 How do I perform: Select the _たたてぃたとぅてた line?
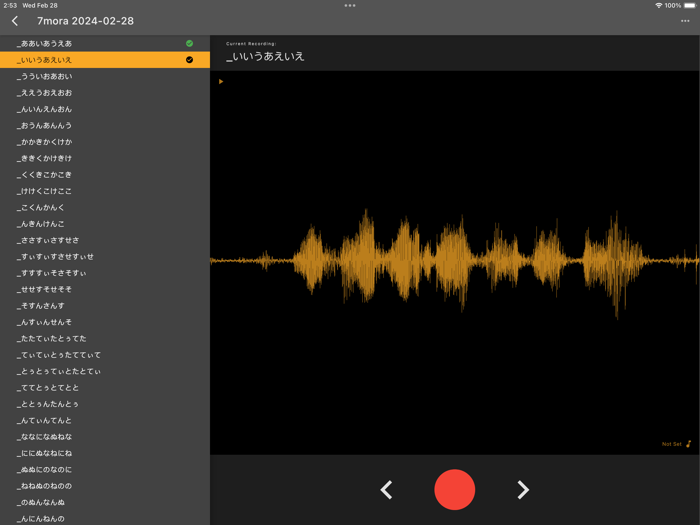pos(105,338)
